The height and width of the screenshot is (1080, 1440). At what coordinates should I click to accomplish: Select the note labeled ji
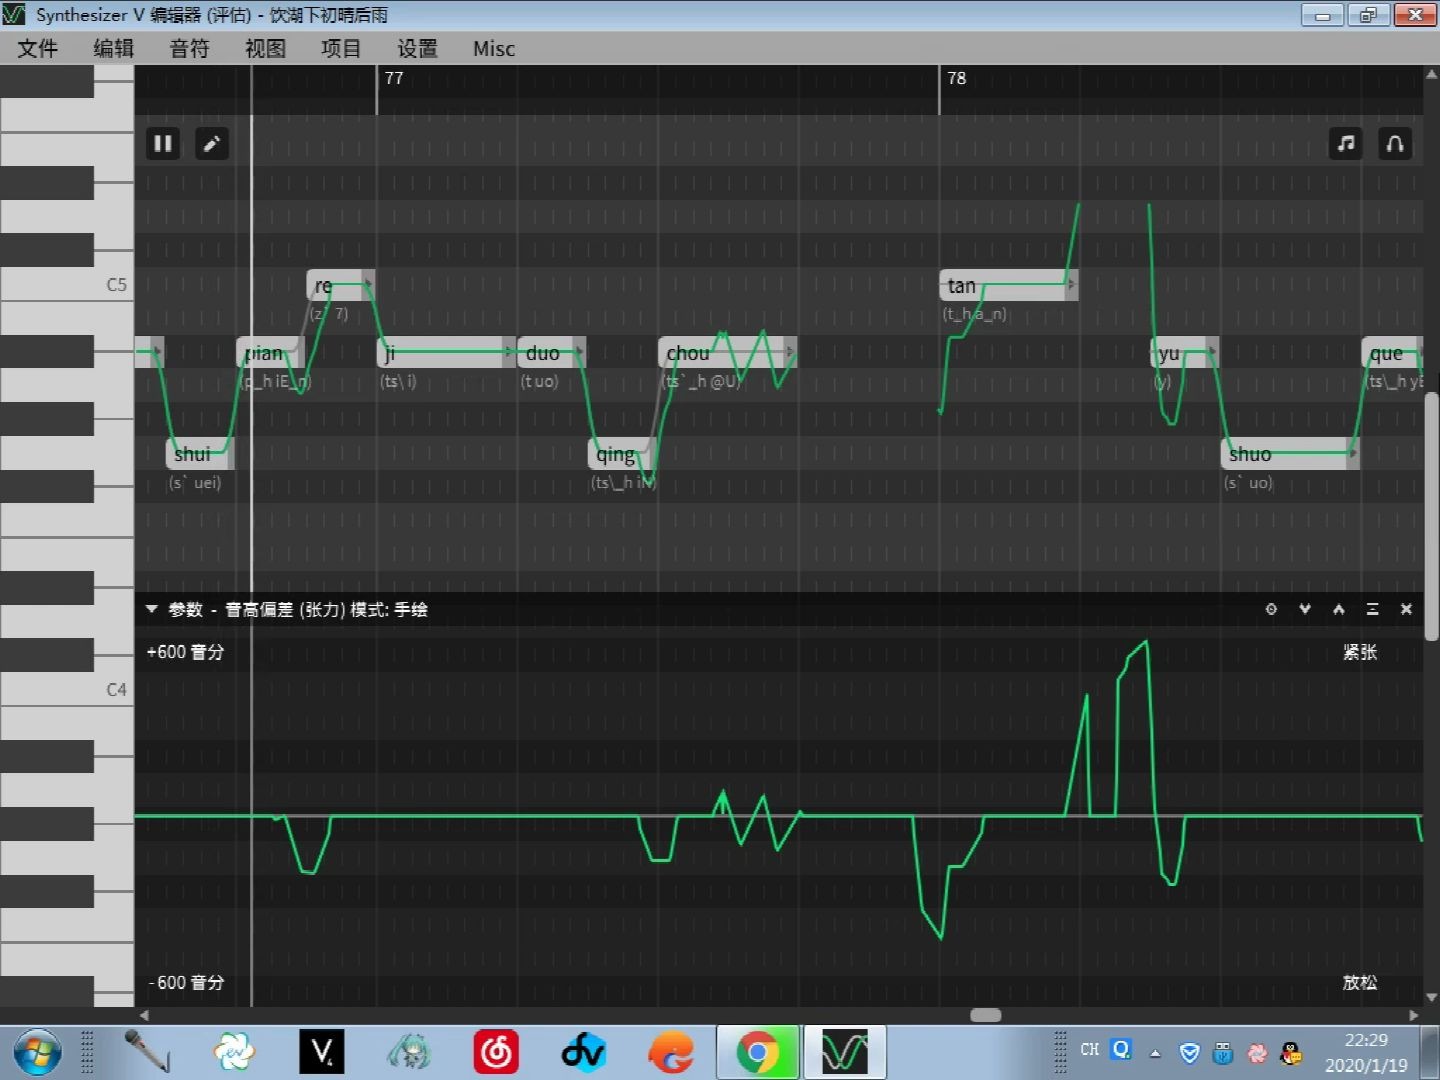447,353
